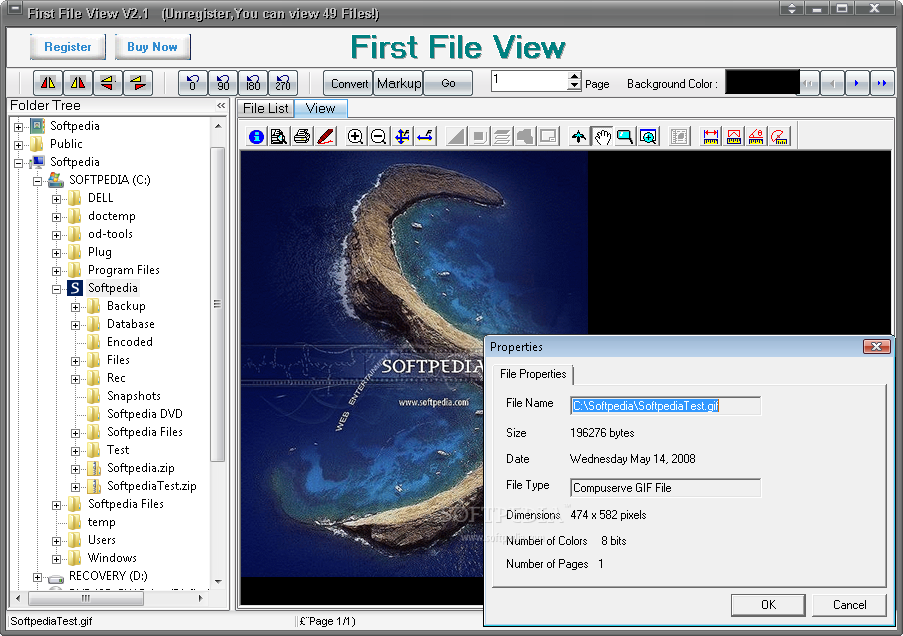Click the zoom in magnifier icon
Viewport: 903px width, 636px height.
coord(355,137)
